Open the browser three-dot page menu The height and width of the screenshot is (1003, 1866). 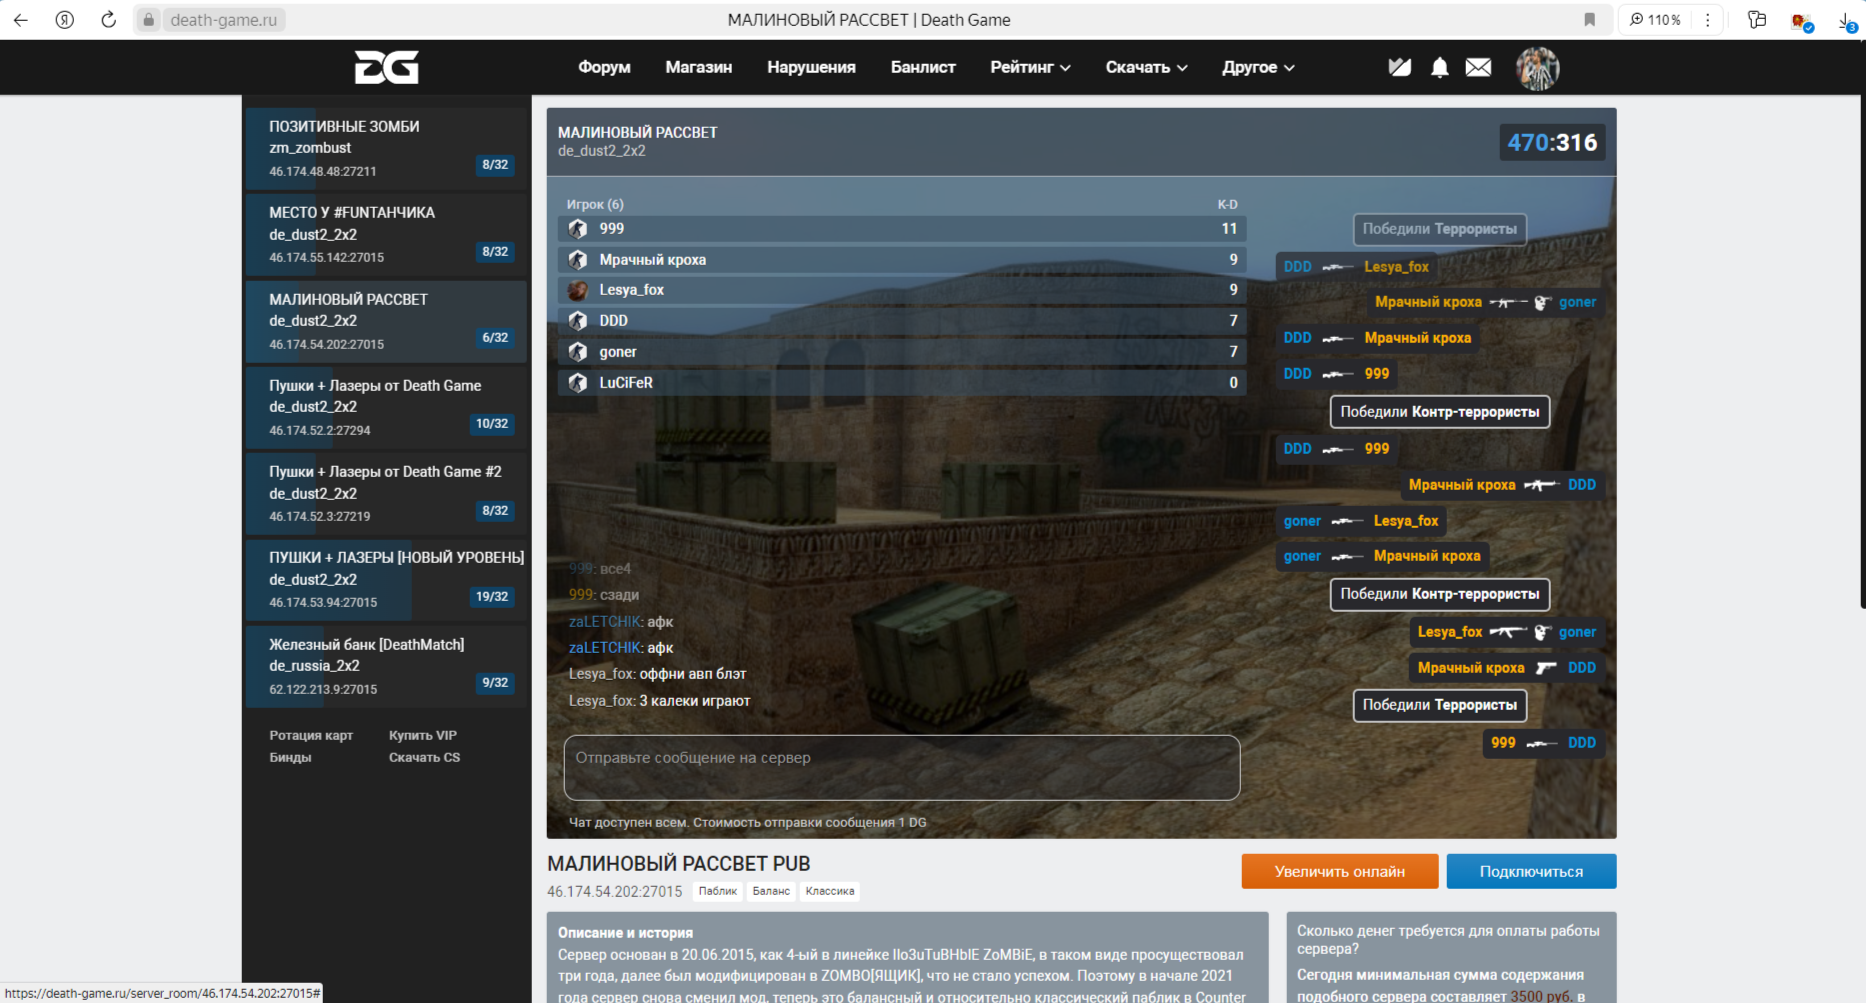1708,19
